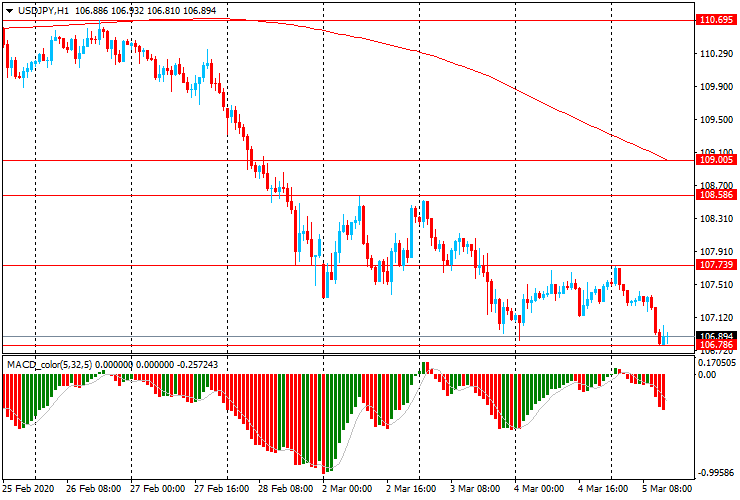This screenshot has width=740, height=500.
Task: Click the 107.910 price axis value
Action: point(716,252)
